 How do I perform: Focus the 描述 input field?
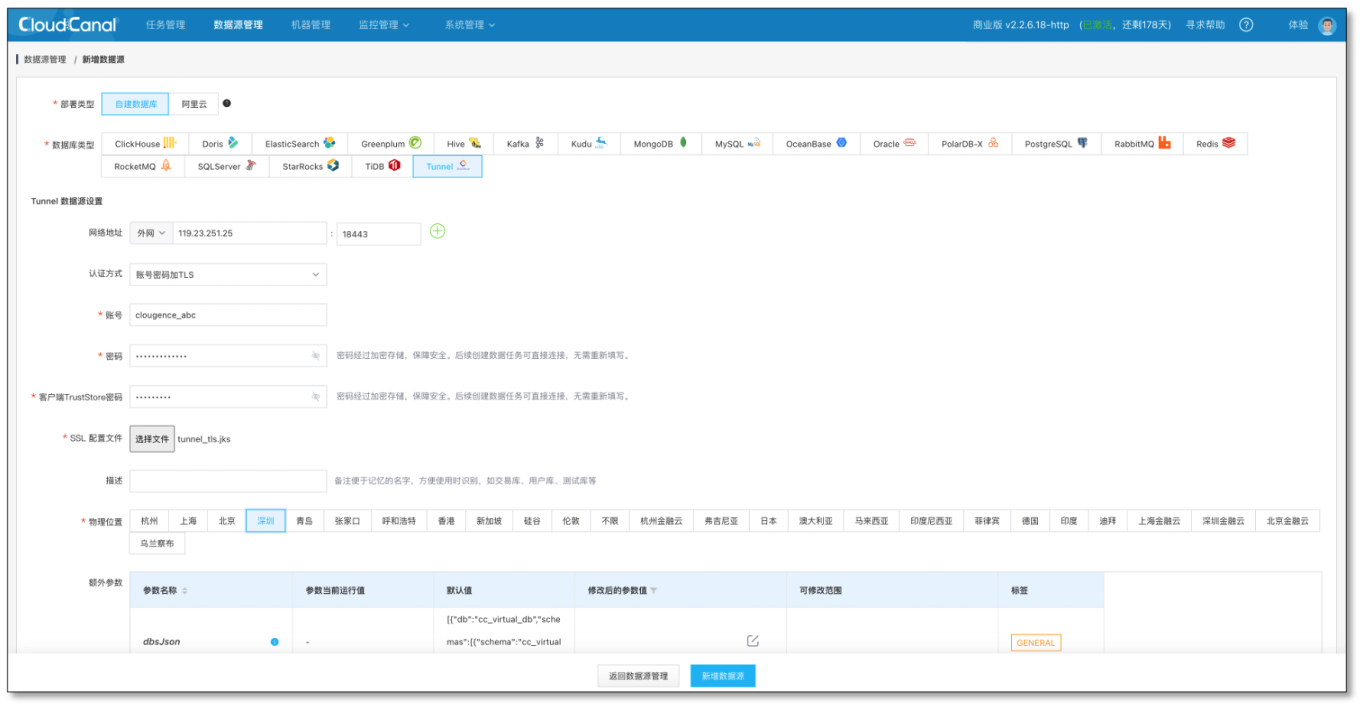point(228,481)
